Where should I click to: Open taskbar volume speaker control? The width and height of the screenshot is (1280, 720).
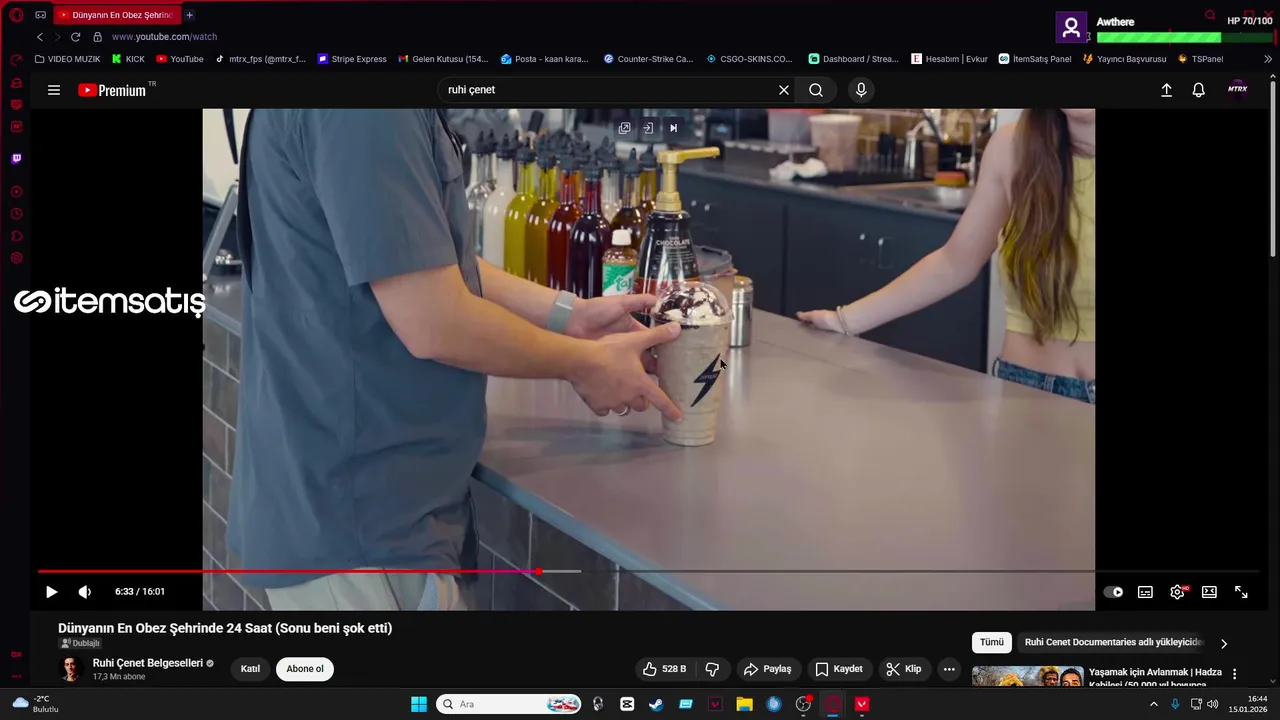(x=1212, y=704)
